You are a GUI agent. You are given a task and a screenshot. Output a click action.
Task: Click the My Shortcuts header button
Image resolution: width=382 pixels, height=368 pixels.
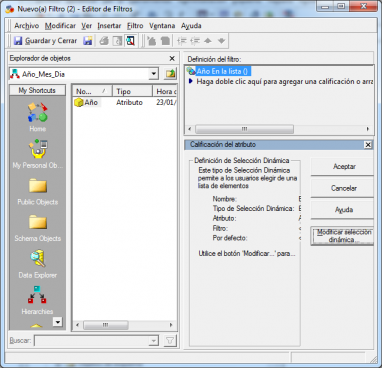(x=37, y=90)
